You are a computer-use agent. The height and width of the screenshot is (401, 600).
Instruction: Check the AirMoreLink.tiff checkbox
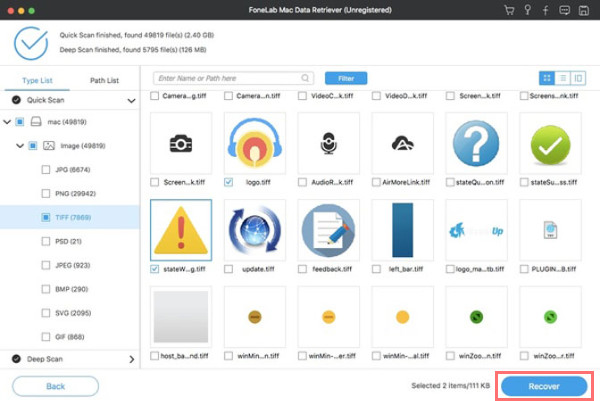pyautogui.click(x=376, y=182)
